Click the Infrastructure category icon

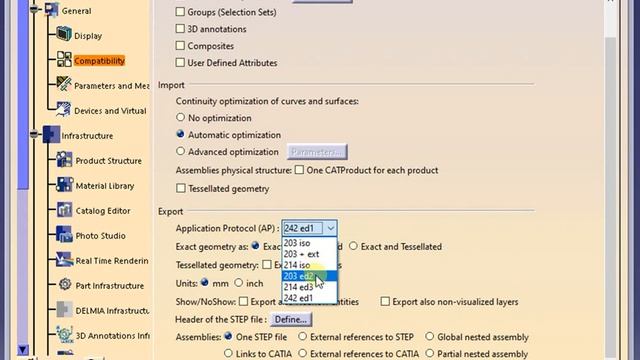51,134
